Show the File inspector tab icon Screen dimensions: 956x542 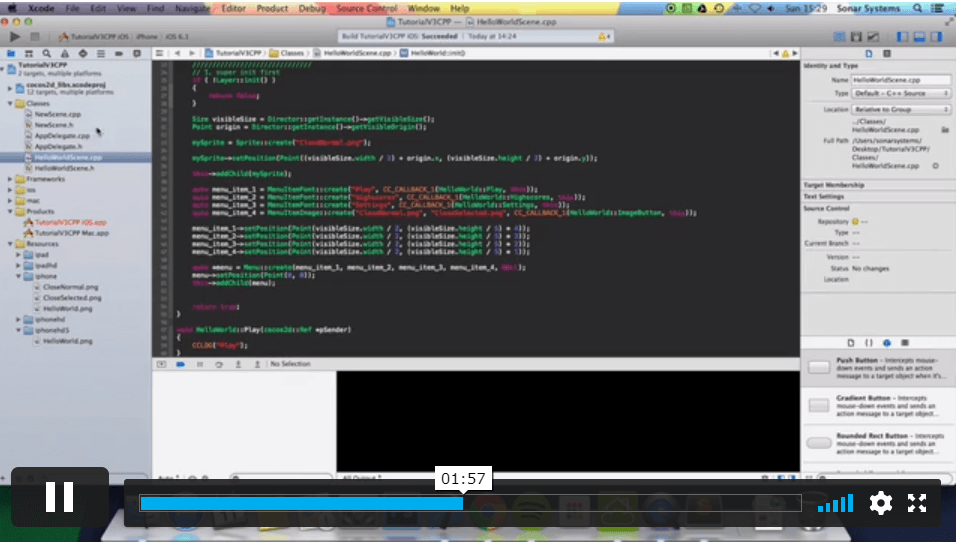(x=869, y=54)
